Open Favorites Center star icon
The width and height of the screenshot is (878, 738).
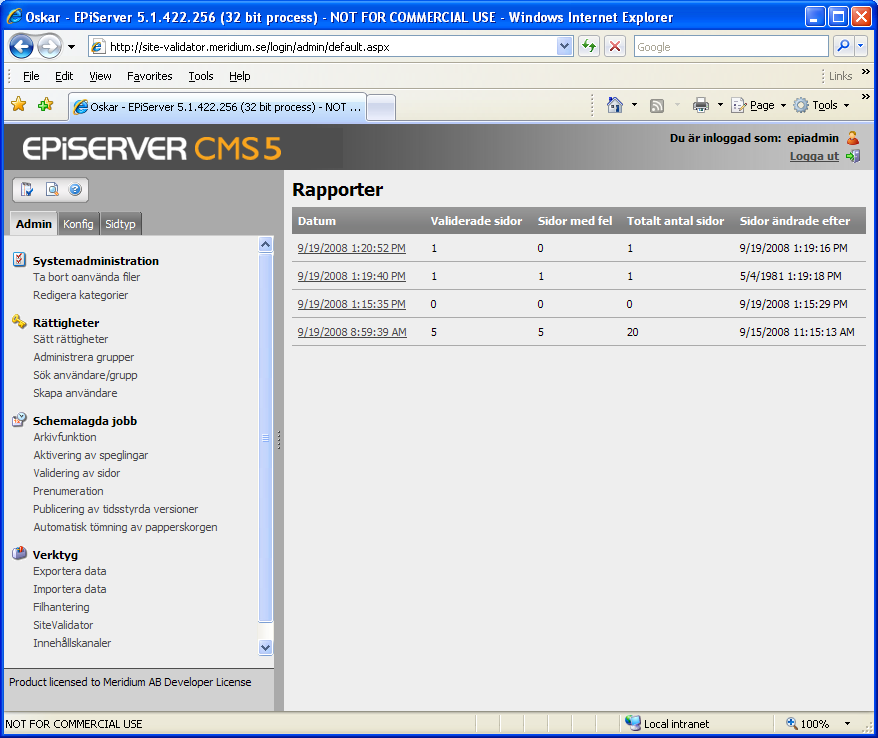(18, 105)
